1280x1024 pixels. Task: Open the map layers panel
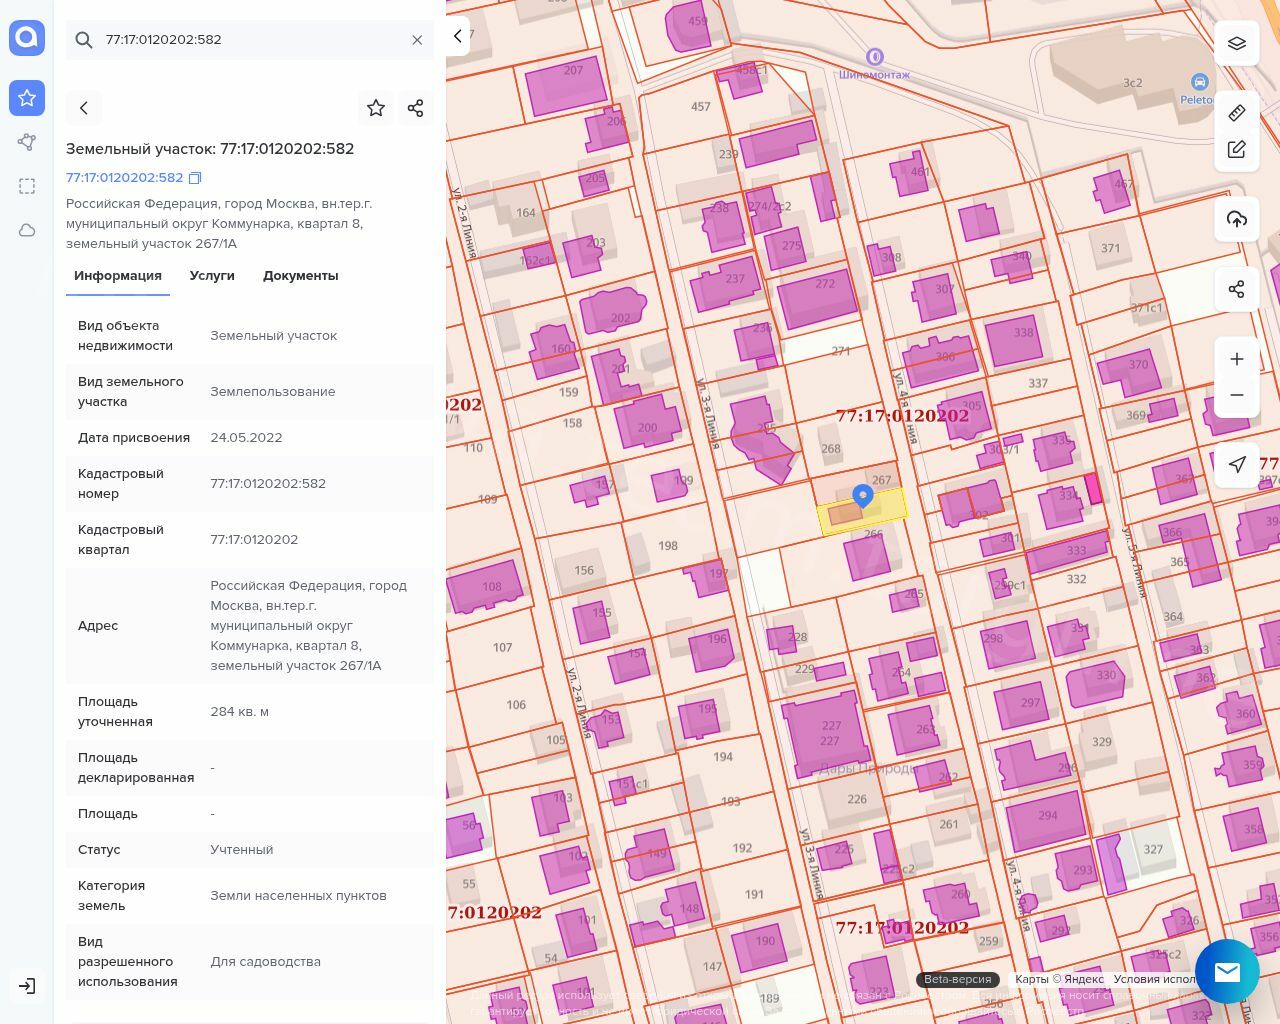coord(1237,43)
